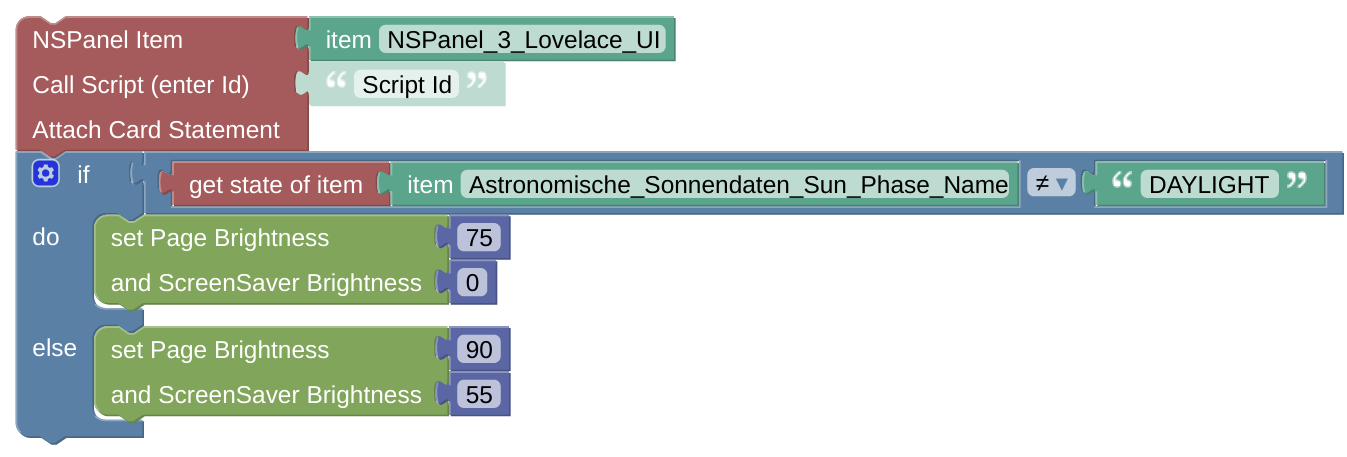Edit the Script Id text field
1347x457 pixels.
tap(407, 85)
